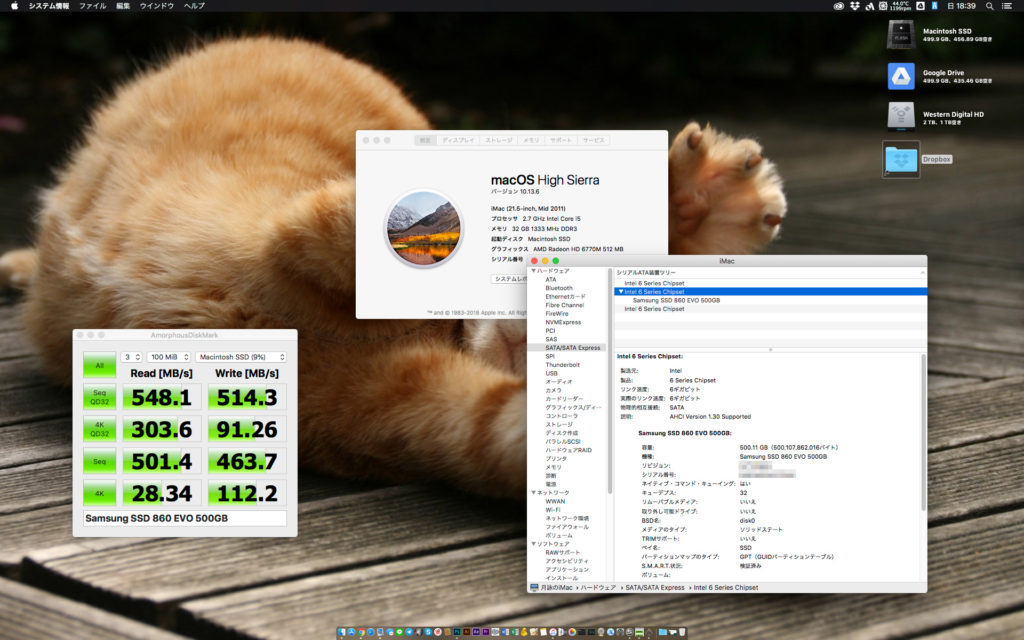Select NVMExpress in the hardware sidebar
This screenshot has width=1024, height=640.
click(563, 323)
